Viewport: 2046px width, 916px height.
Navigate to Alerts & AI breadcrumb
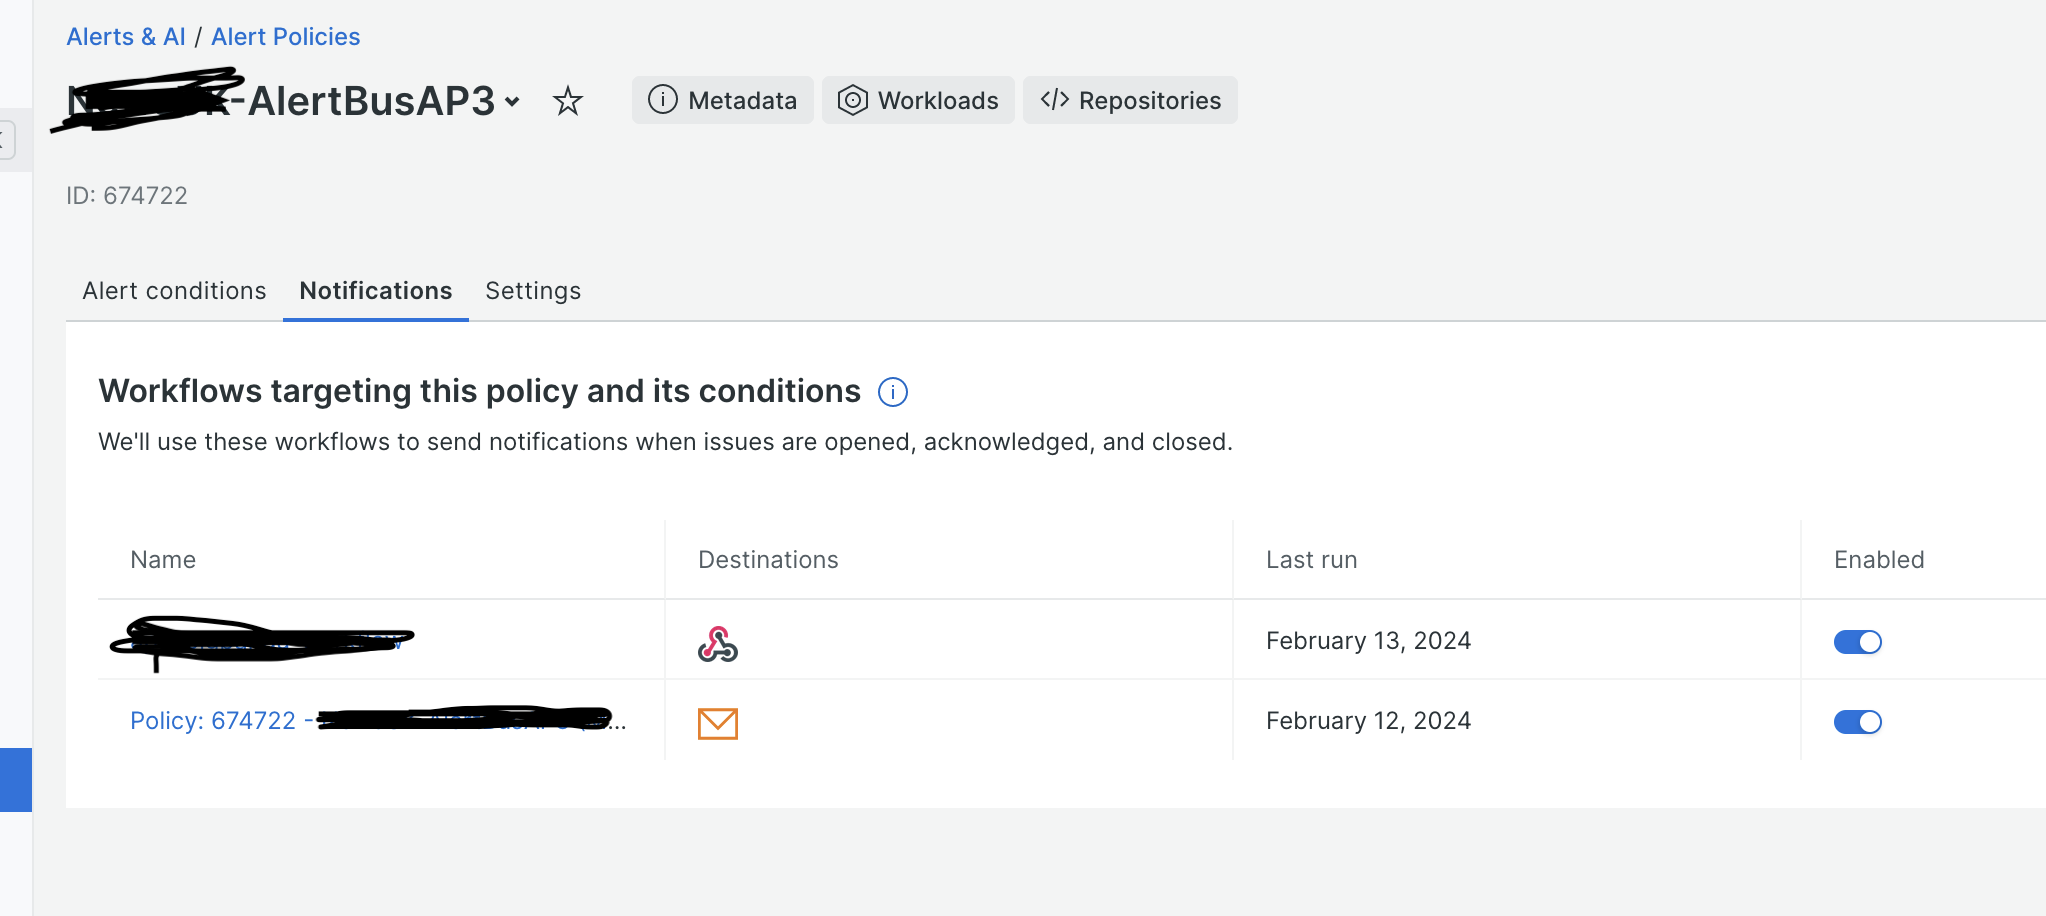click(126, 37)
